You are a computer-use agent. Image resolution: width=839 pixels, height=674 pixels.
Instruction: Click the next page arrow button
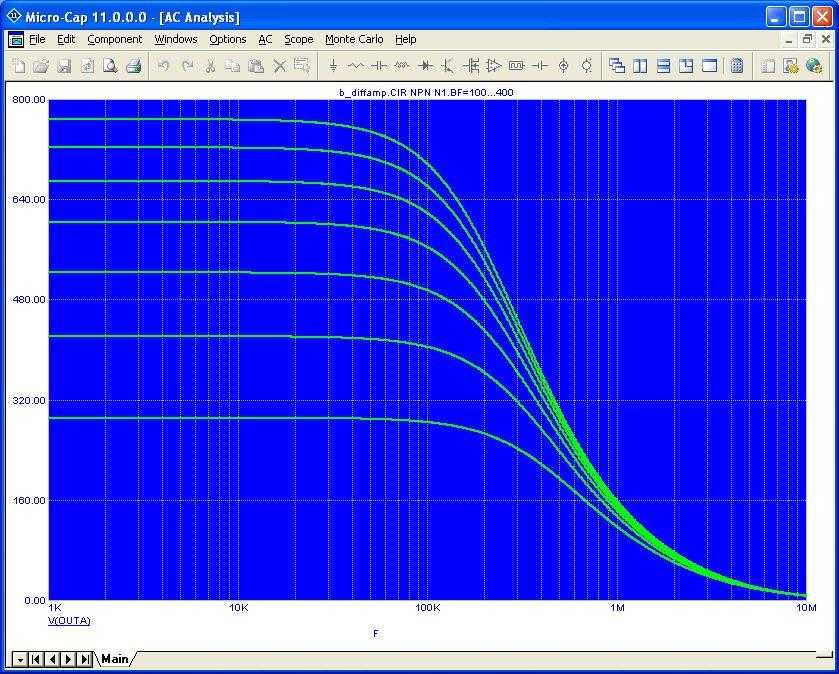pyautogui.click(x=69, y=659)
